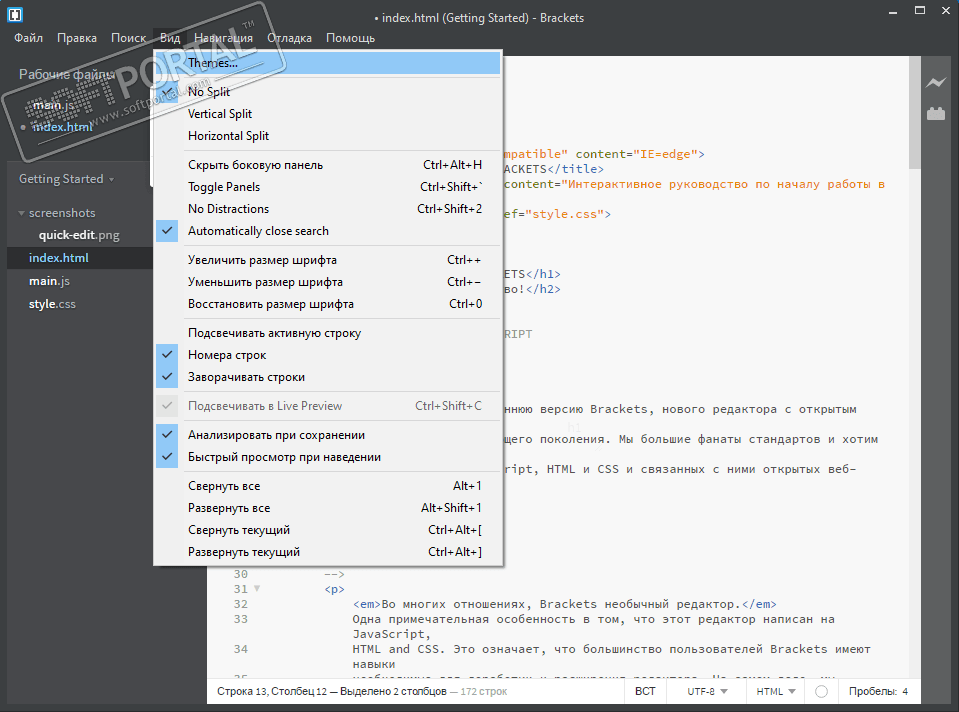Open the Файл menu
Viewport: 959px width, 712px height.
pyautogui.click(x=28, y=38)
